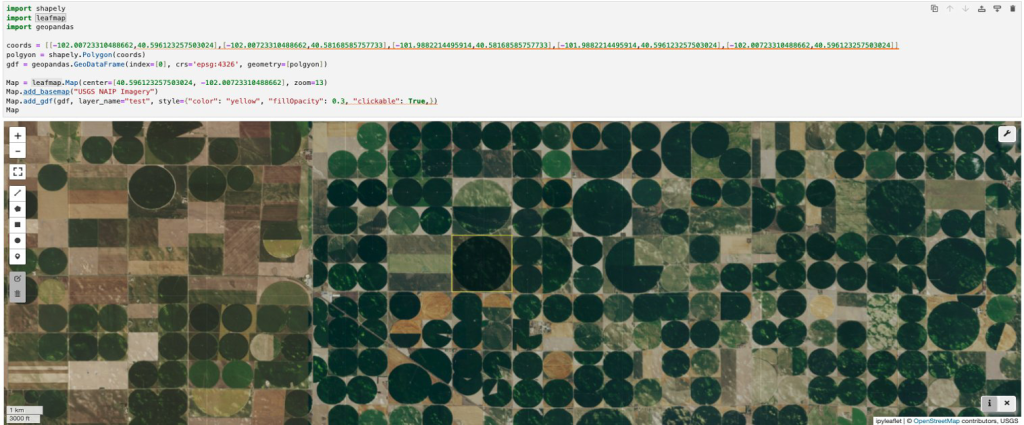This screenshot has height=425, width=1024.
Task: Select the draw polyline tool
Action: 17,192
